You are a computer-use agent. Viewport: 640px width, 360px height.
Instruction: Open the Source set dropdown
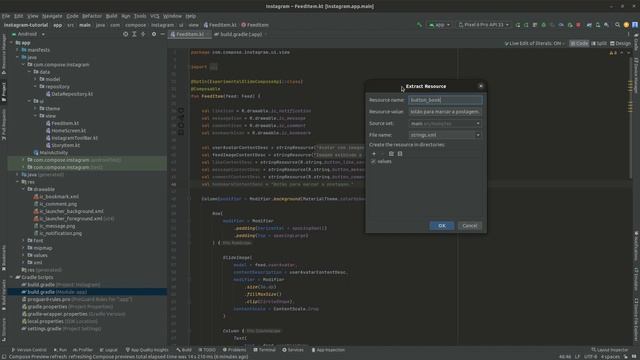(x=445, y=123)
